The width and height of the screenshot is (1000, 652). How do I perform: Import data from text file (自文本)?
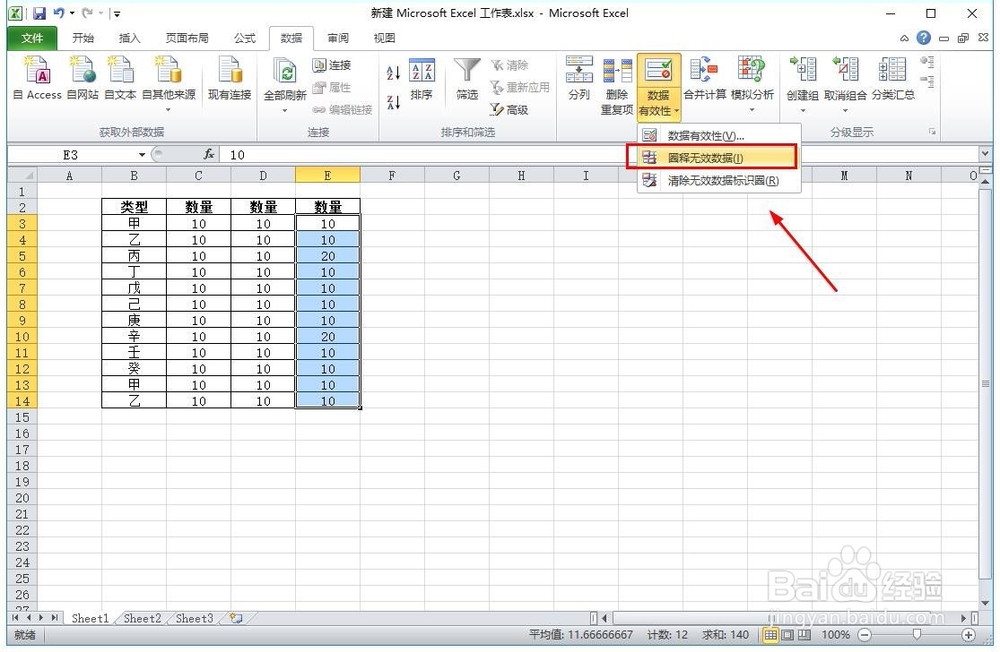coord(120,78)
